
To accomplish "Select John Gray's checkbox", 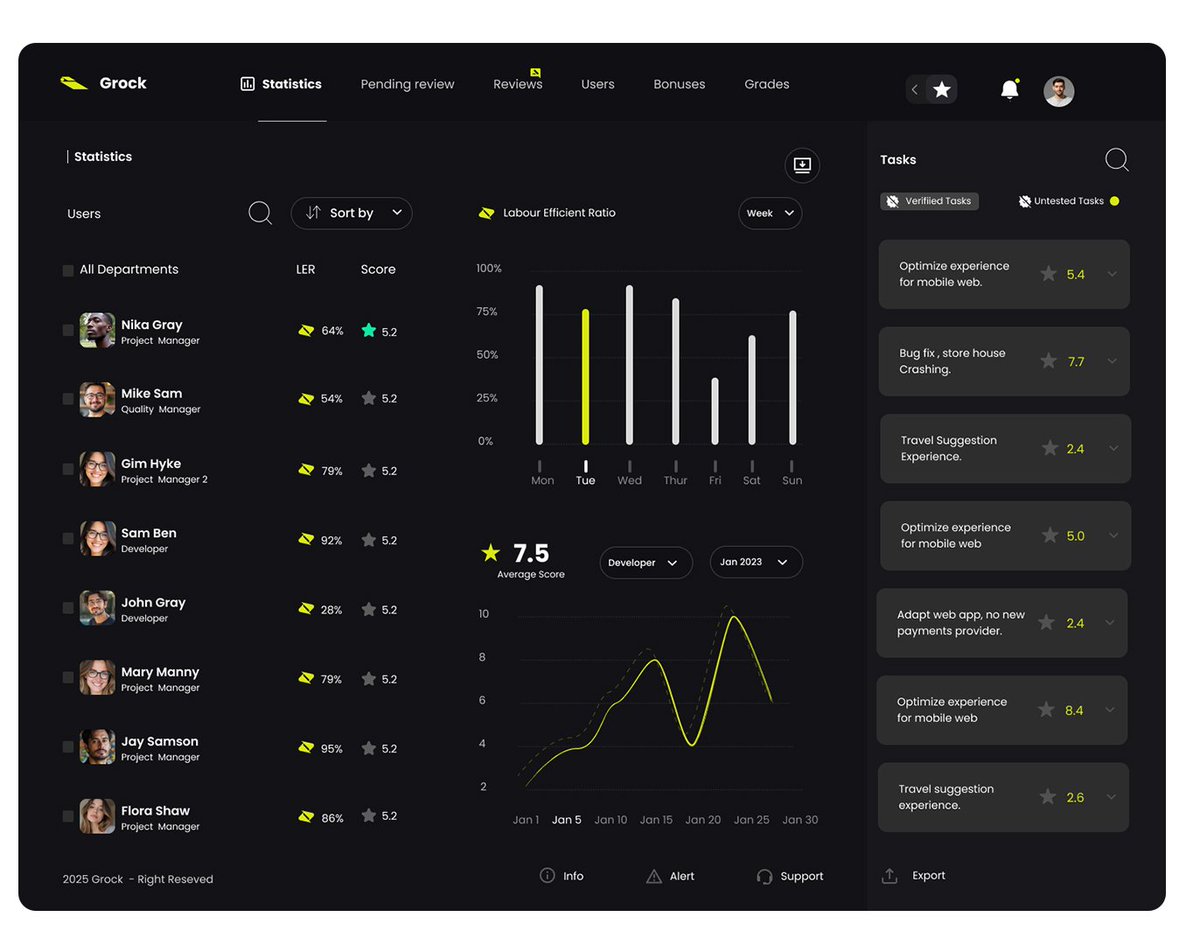I will (68, 608).
